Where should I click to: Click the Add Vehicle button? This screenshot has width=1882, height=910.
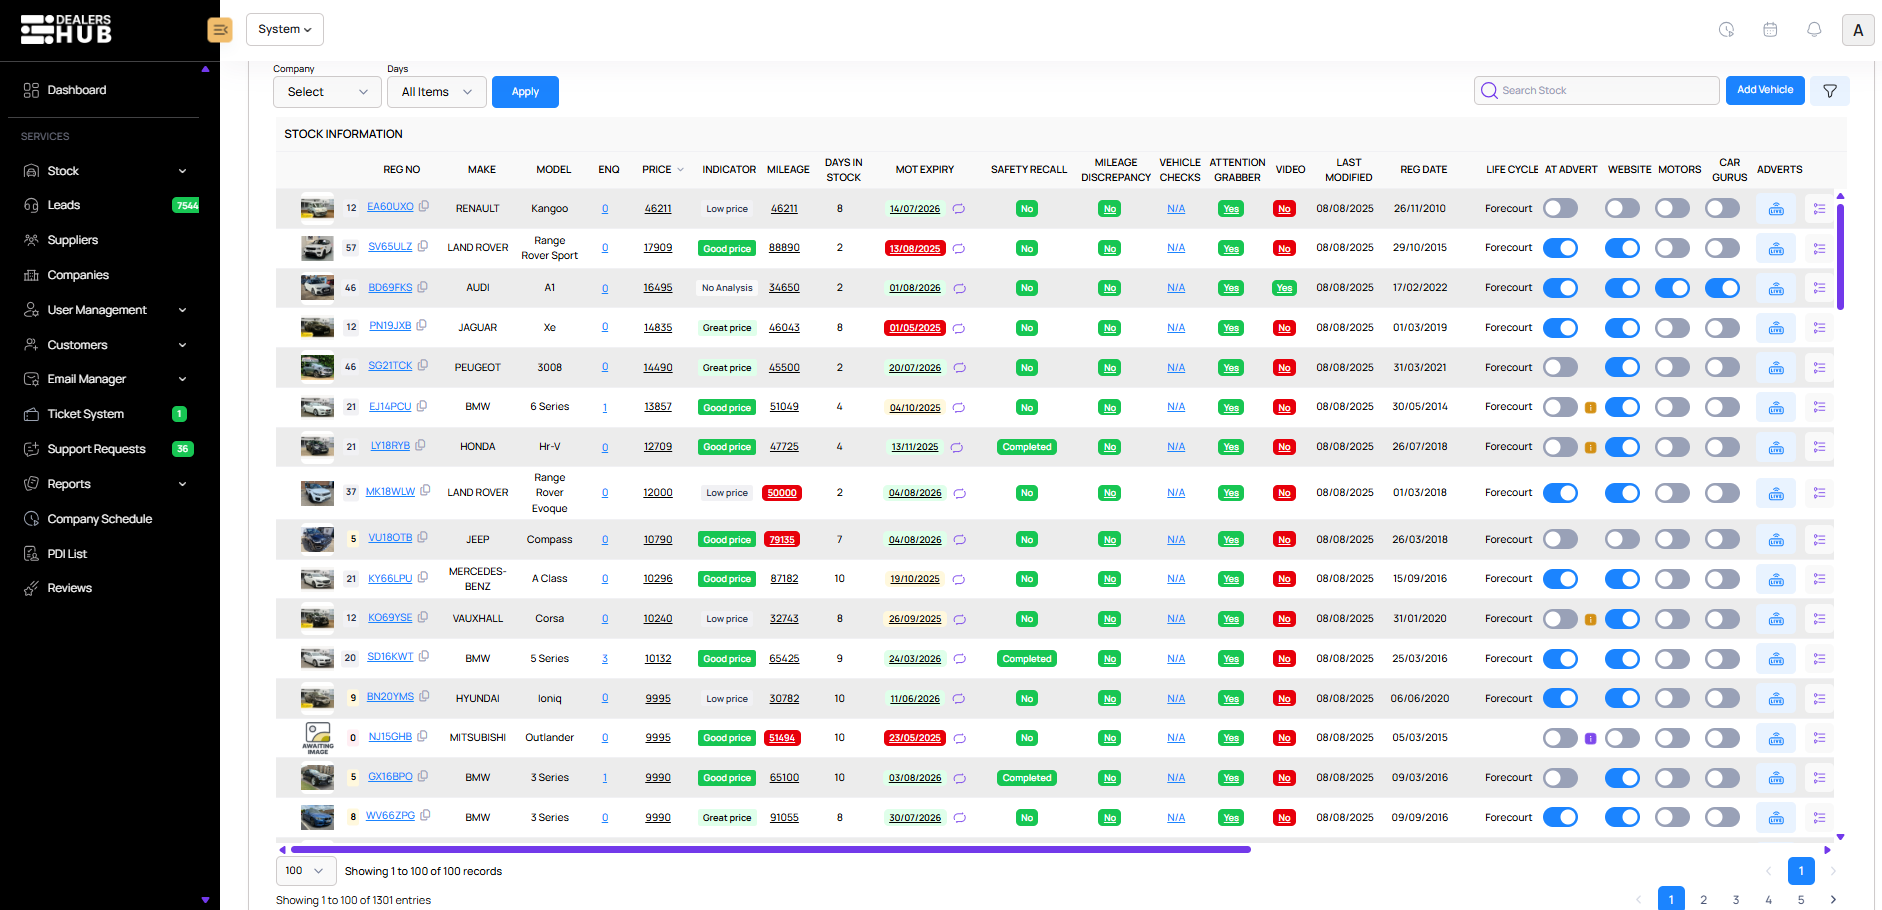(1765, 90)
